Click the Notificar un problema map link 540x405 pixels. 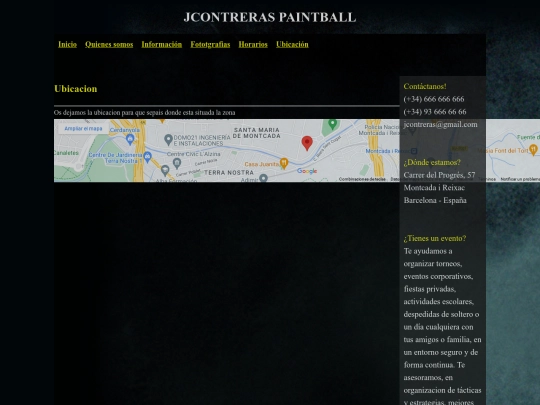[x=520, y=179]
